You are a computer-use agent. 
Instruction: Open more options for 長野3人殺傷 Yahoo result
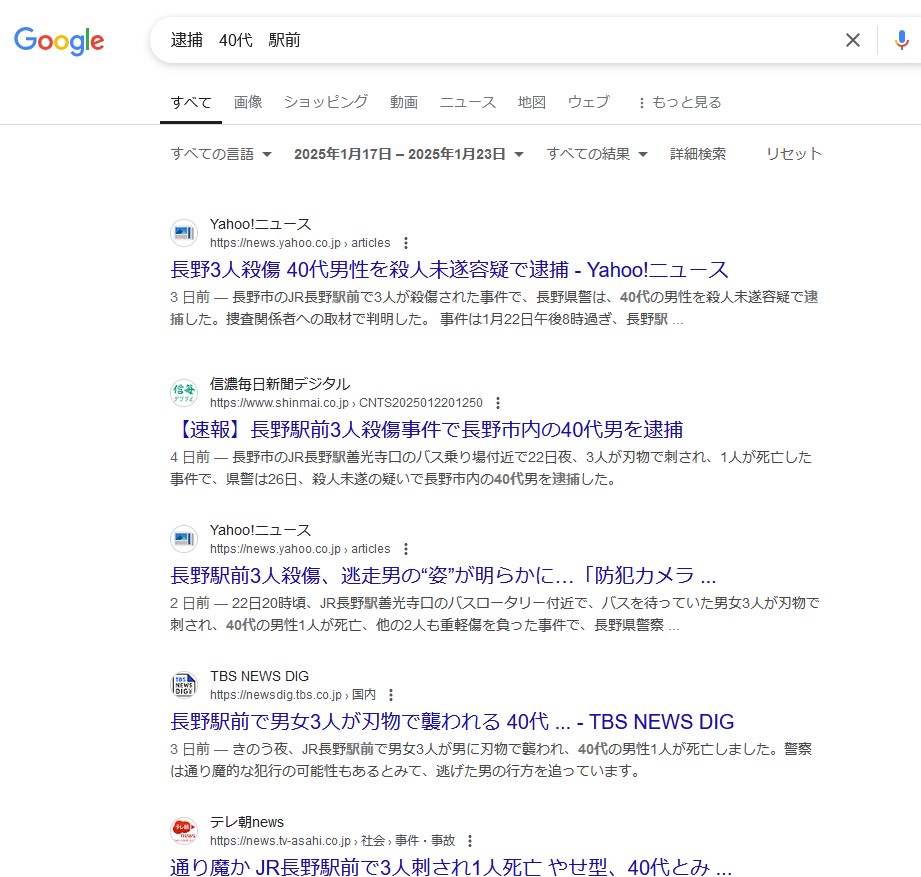[406, 243]
